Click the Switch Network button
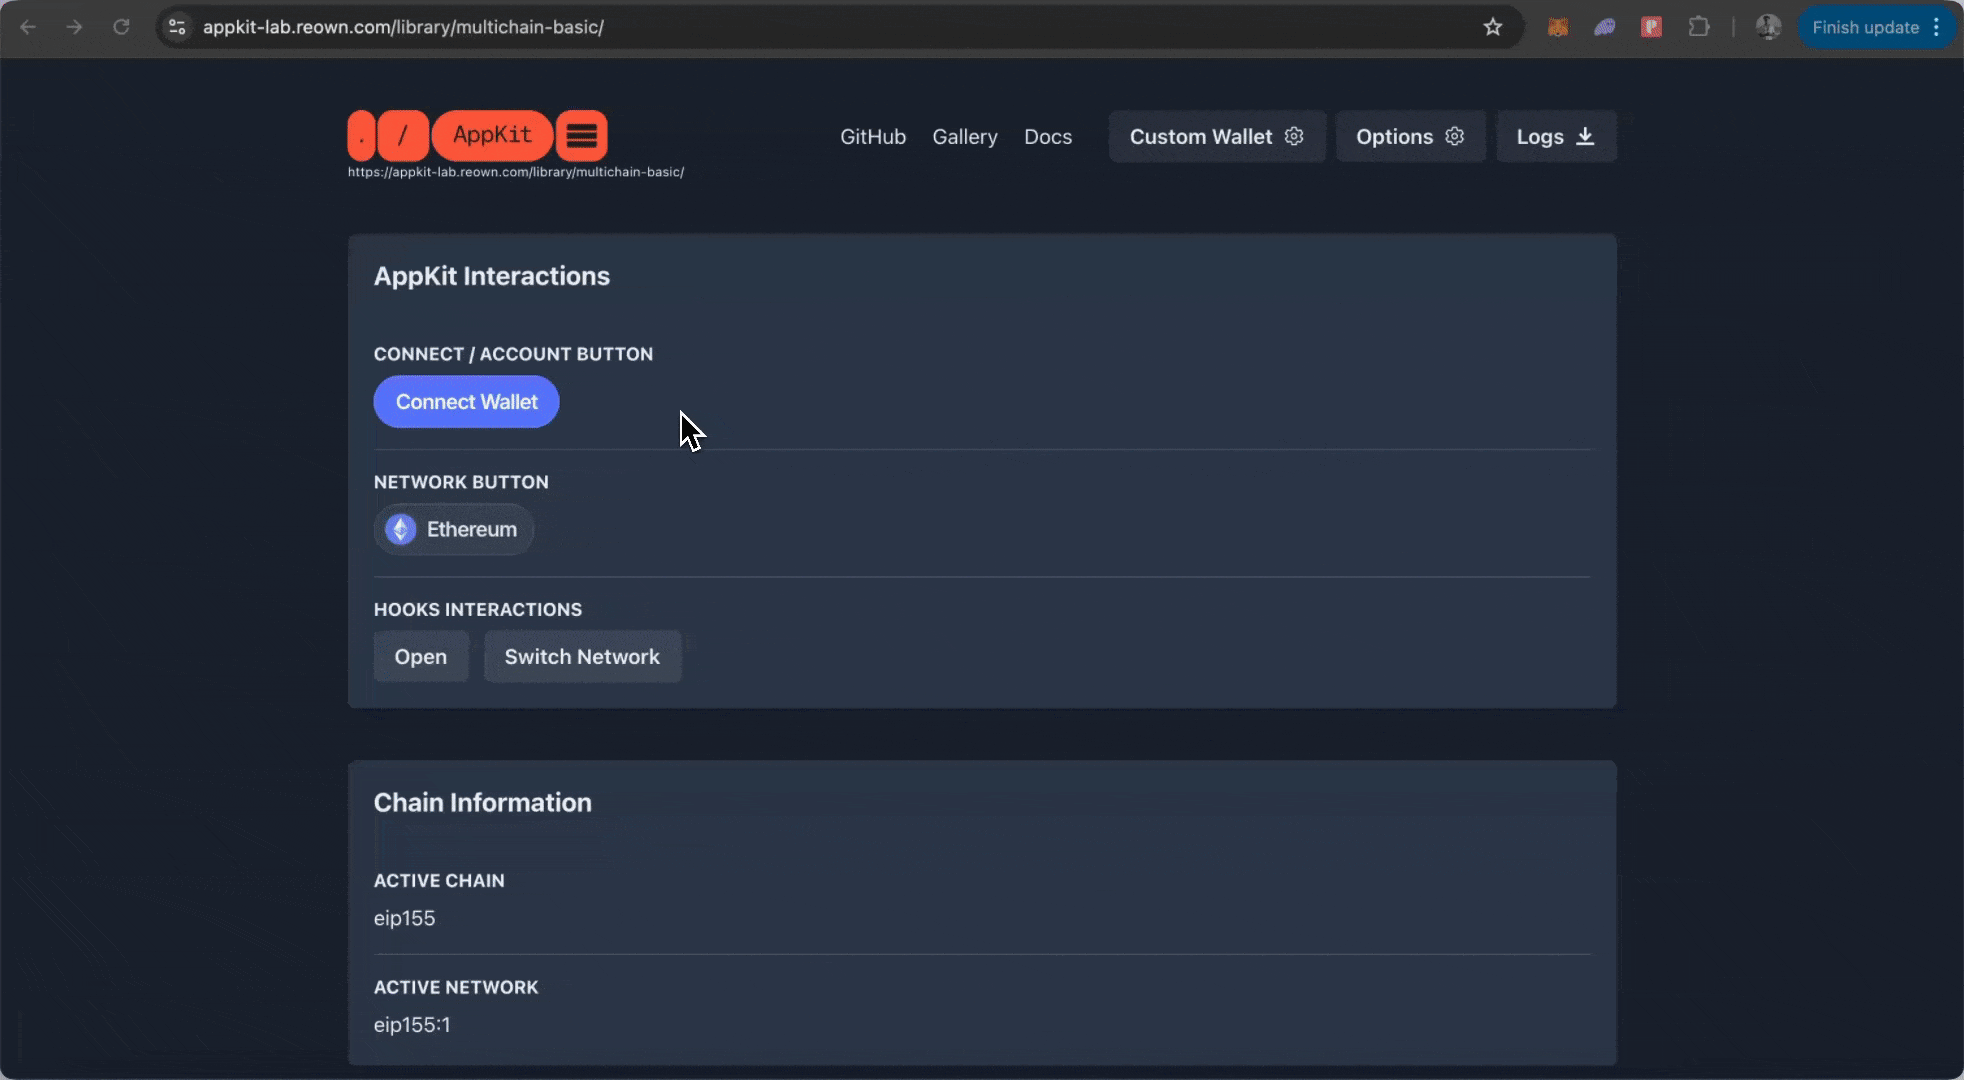 pyautogui.click(x=582, y=656)
